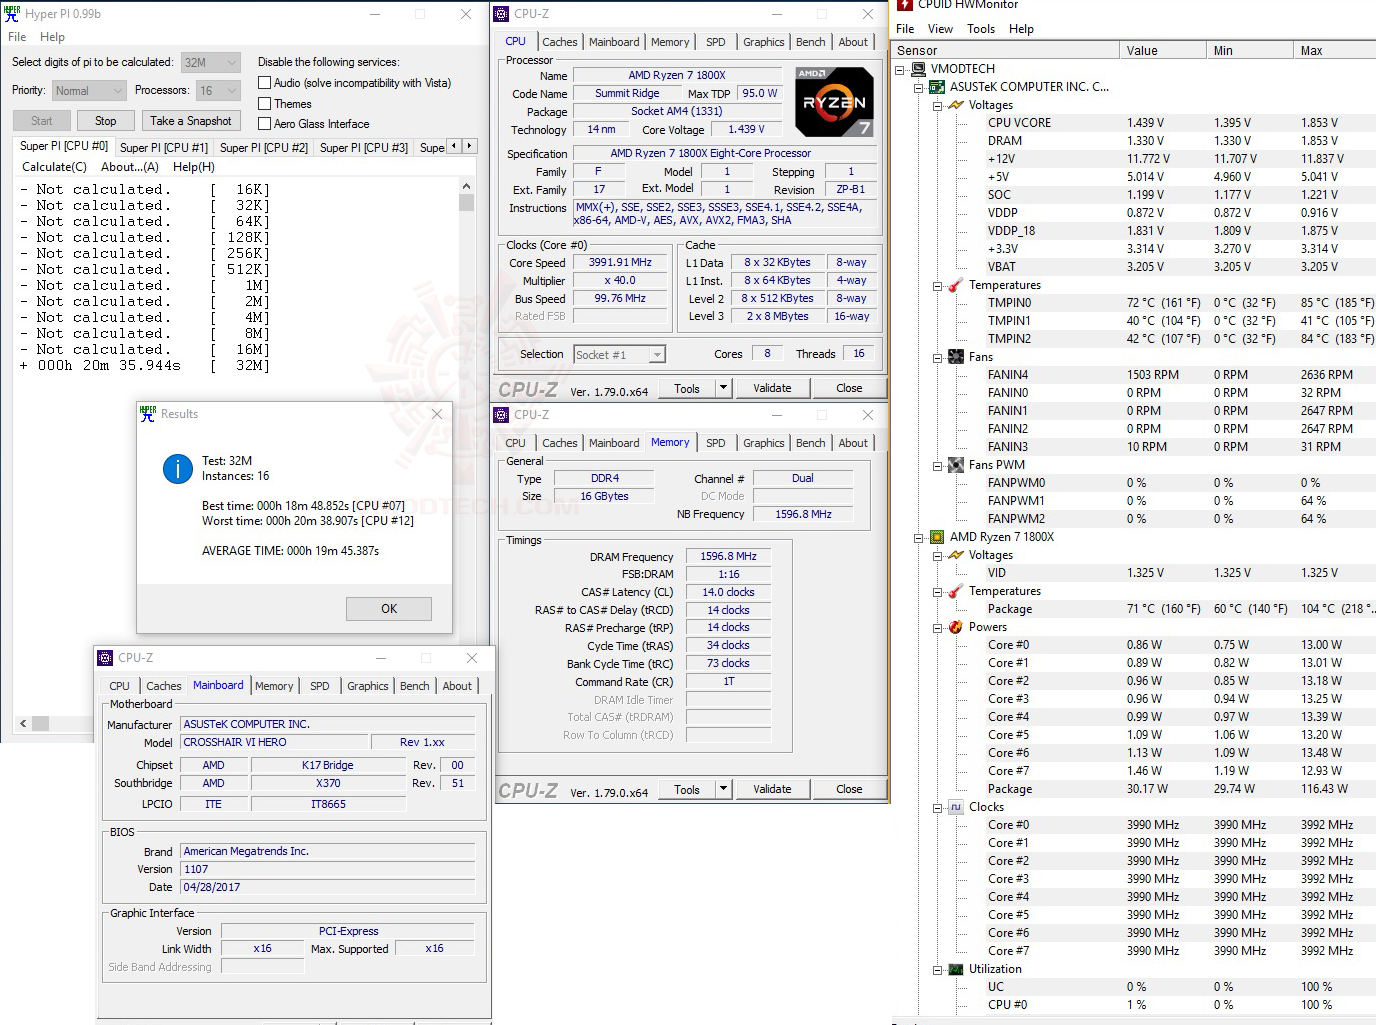Click the Temperatures thermometer icon under ASUSTeK
The width and height of the screenshot is (1376, 1025).
[956, 285]
